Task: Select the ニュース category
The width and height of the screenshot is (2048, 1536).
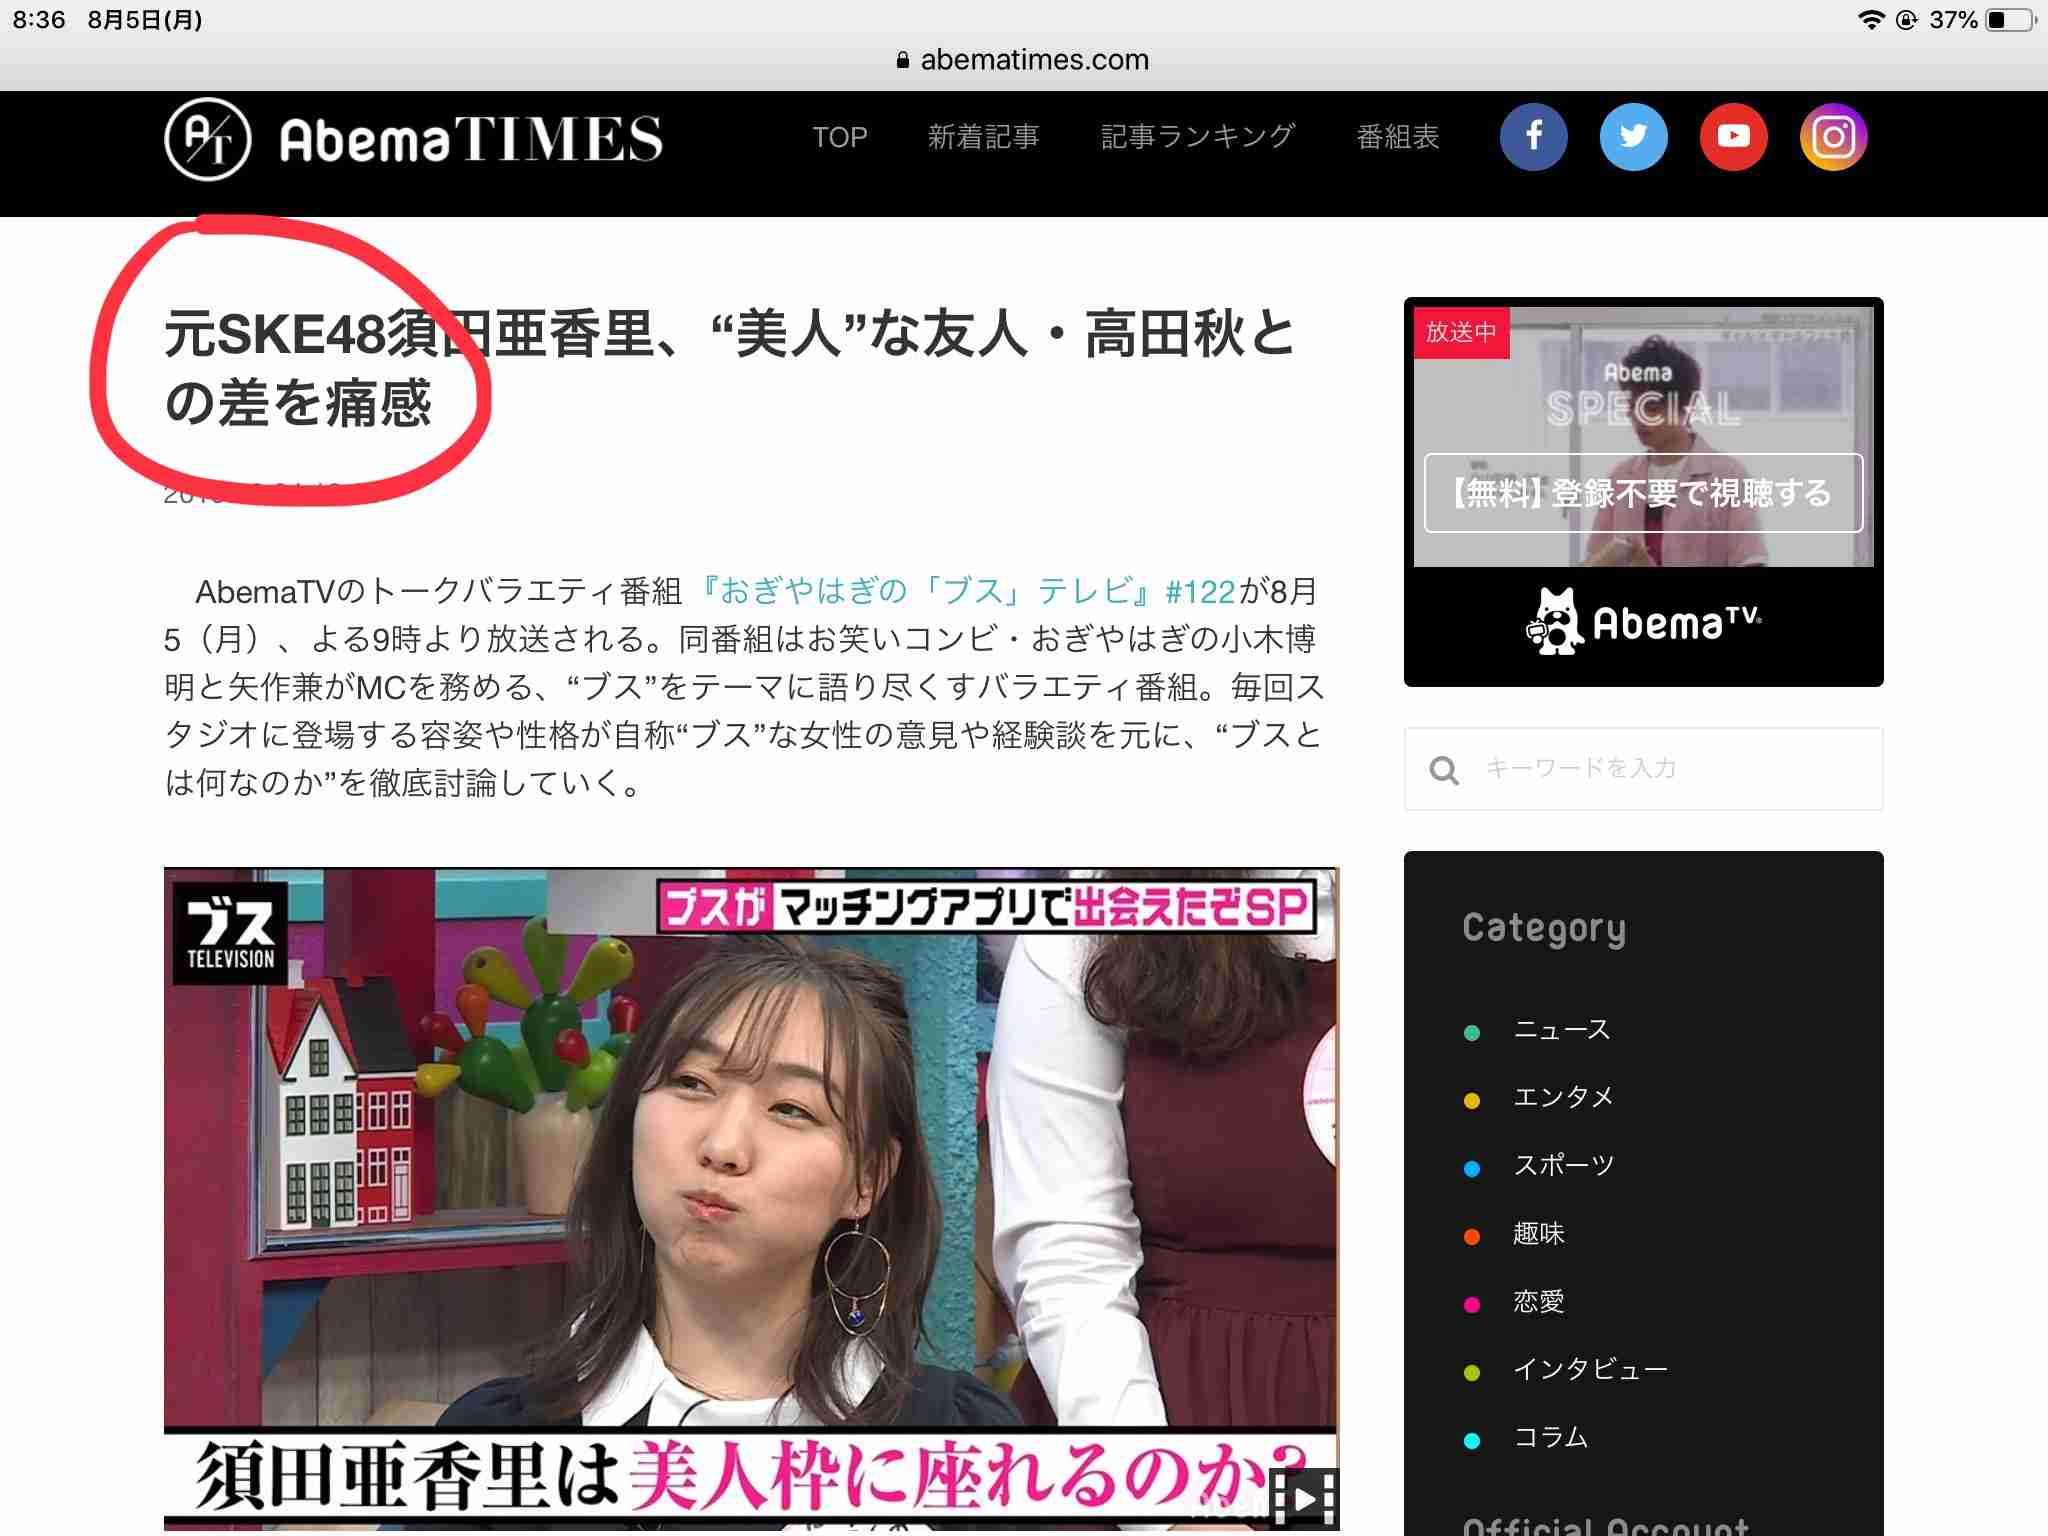Action: coord(1561,1030)
